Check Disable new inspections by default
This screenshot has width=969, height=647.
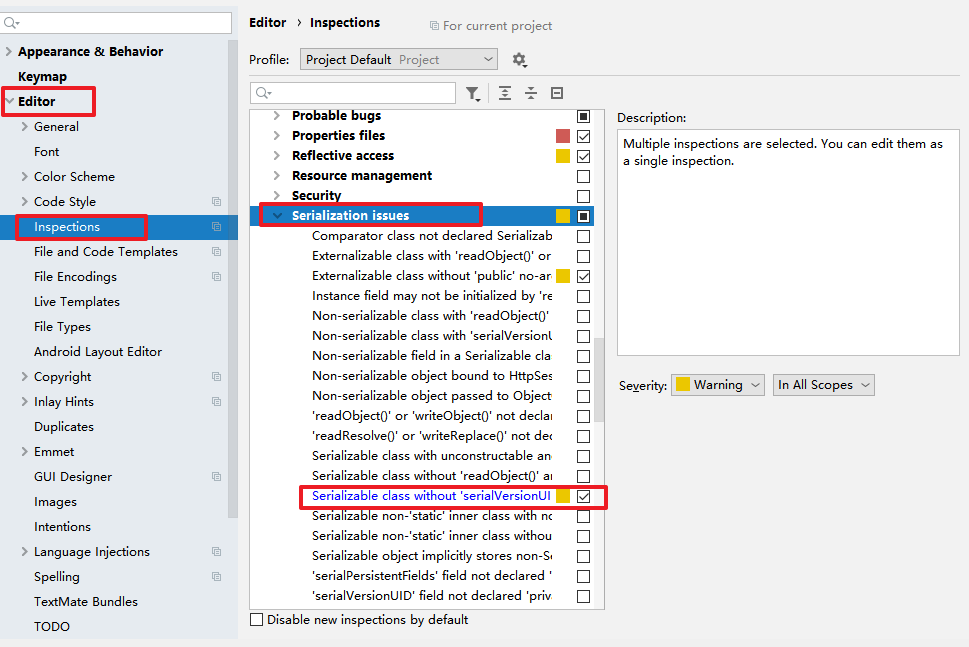tap(256, 620)
